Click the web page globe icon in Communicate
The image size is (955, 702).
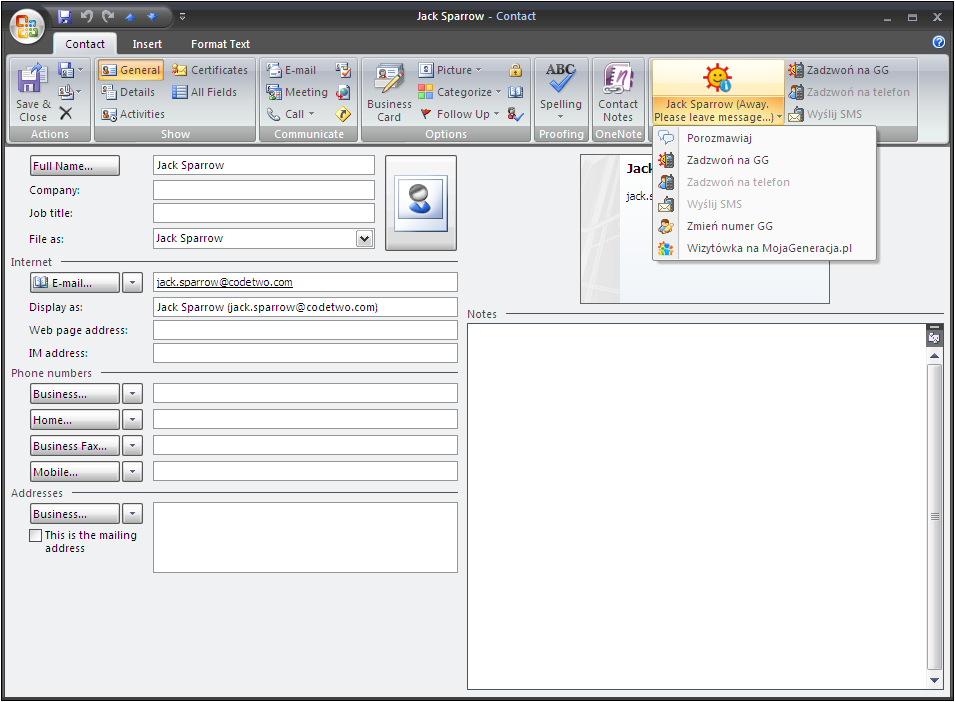tap(343, 92)
